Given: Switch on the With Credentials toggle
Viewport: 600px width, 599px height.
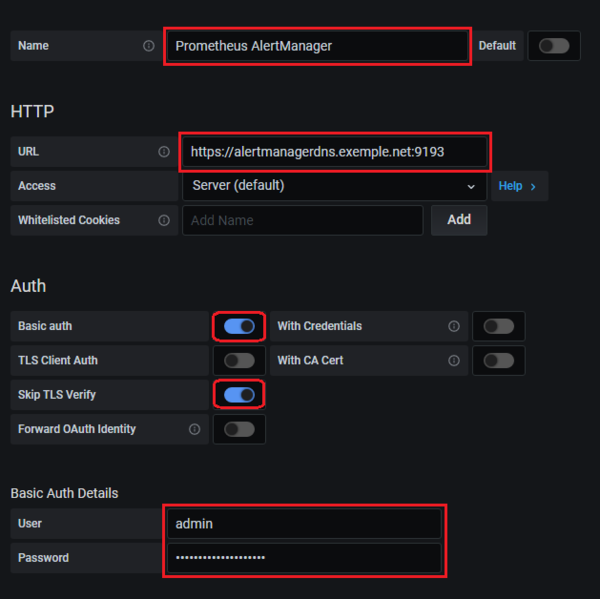Looking at the screenshot, I should (x=498, y=326).
